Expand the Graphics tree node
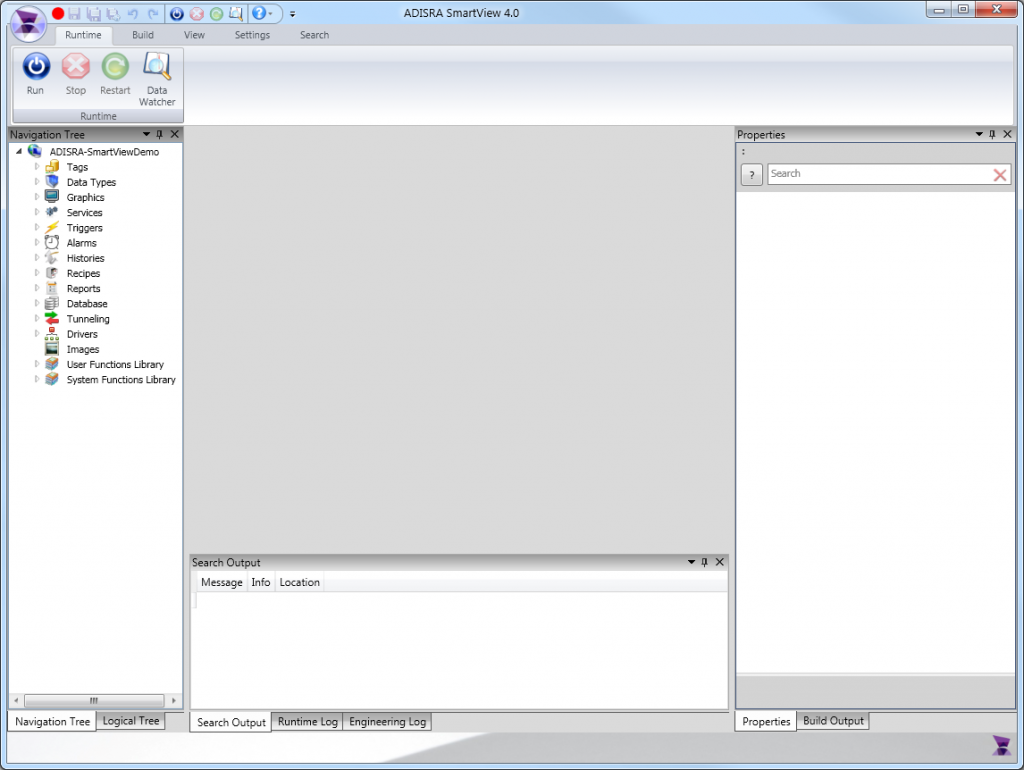Image resolution: width=1024 pixels, height=770 pixels. click(x=37, y=197)
